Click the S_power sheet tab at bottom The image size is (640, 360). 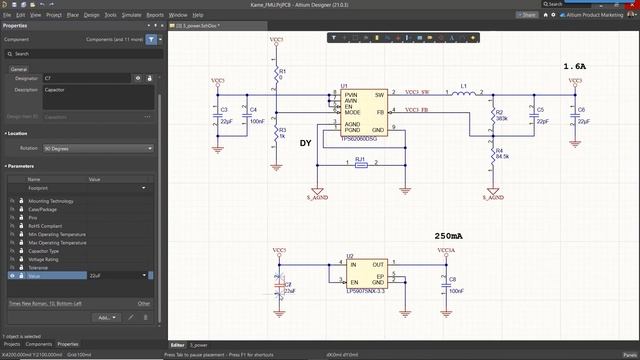(x=199, y=345)
